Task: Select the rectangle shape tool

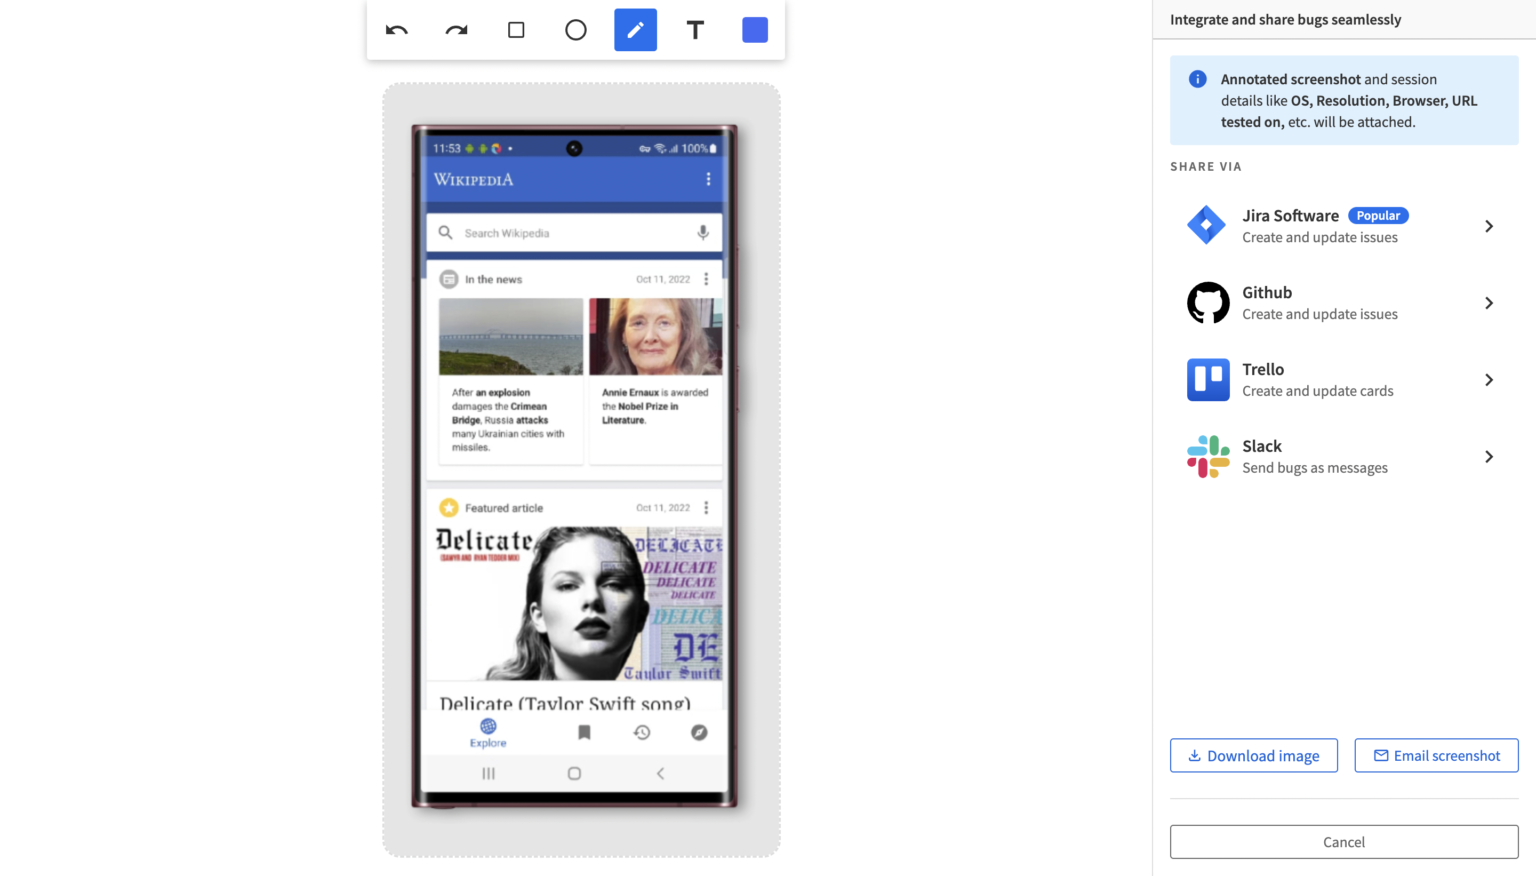Action: coord(516,30)
